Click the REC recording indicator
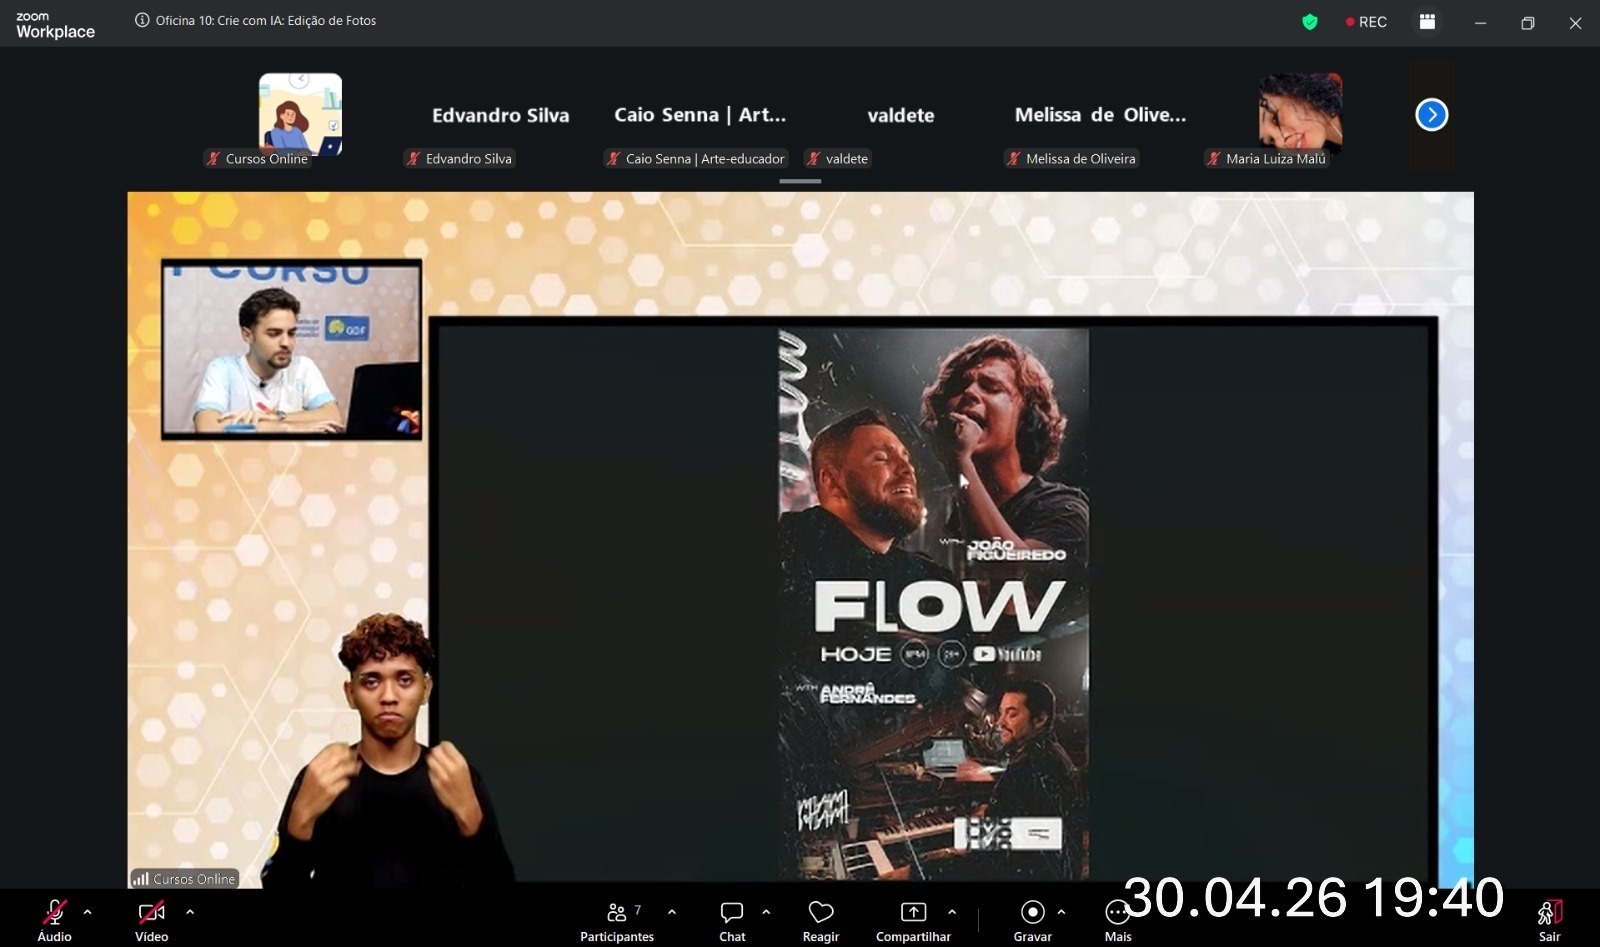 (1366, 22)
